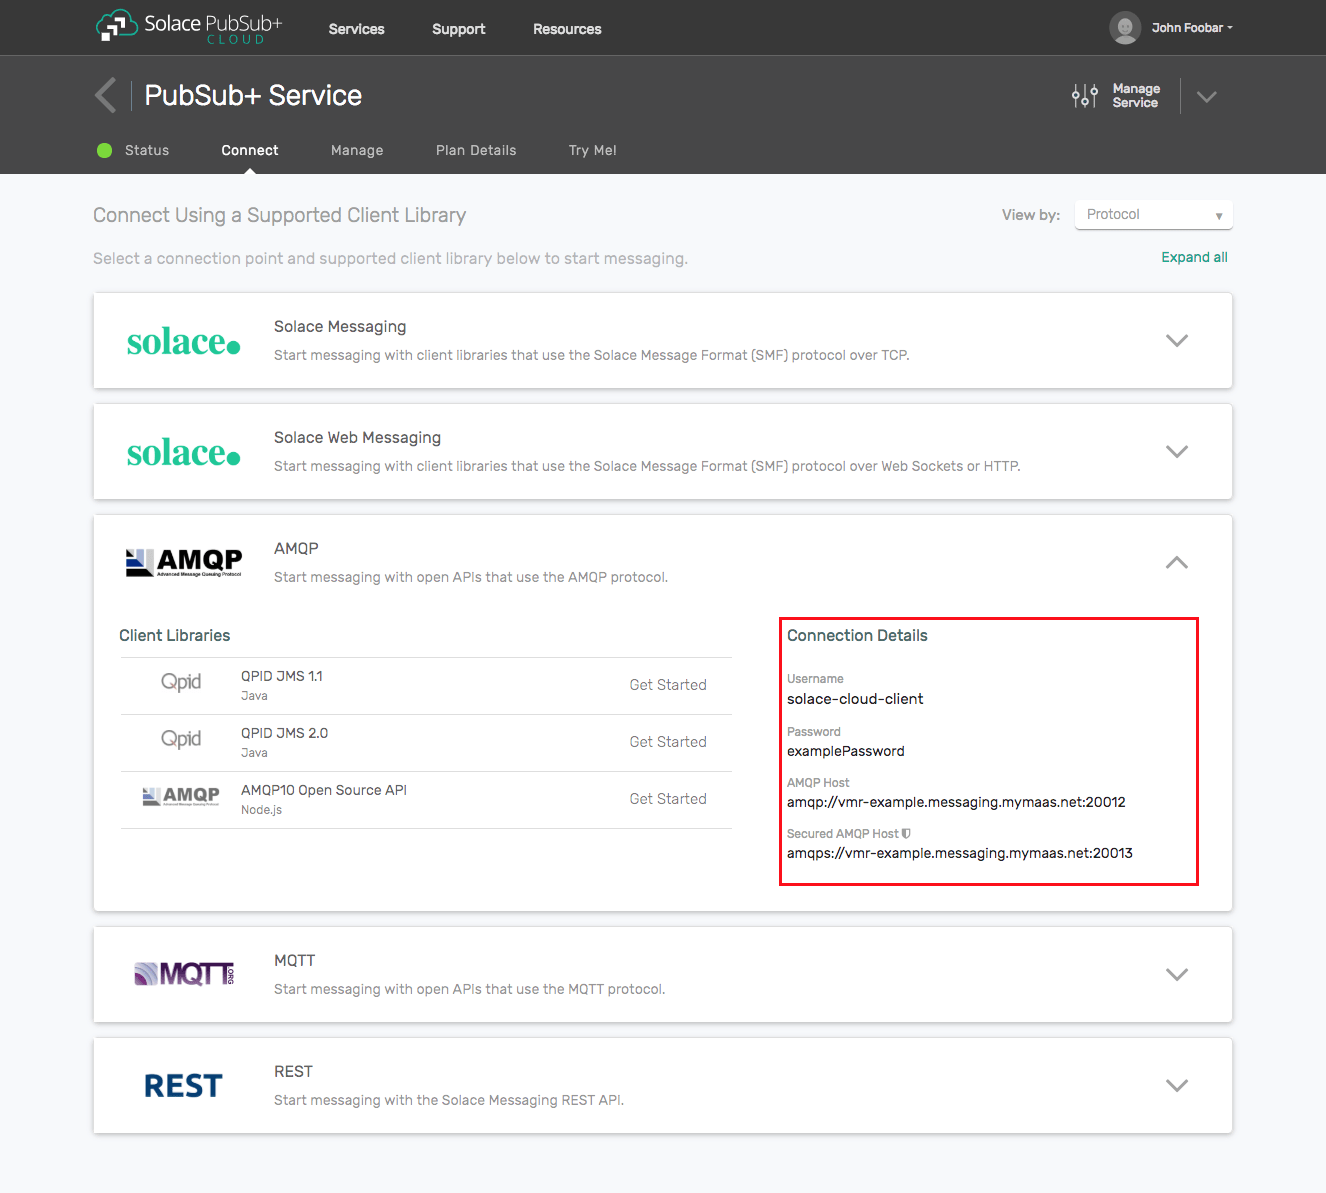This screenshot has height=1193, width=1326.
Task: Open the Support menu in the top bar
Action: (458, 29)
